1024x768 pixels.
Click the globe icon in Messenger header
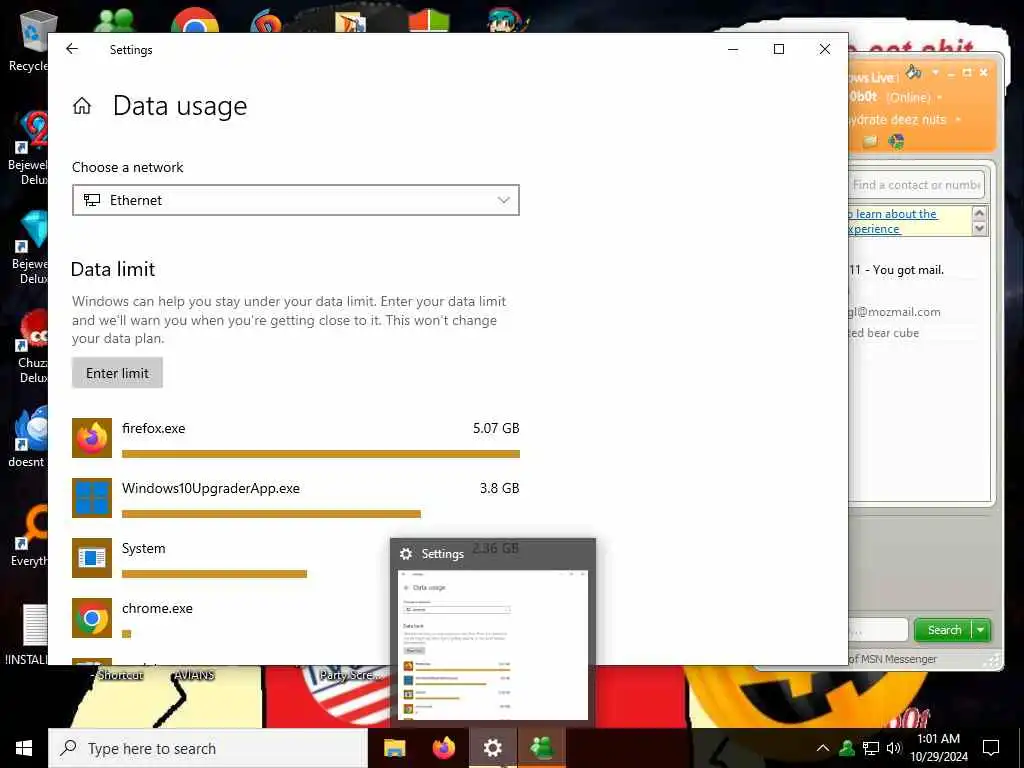click(896, 141)
